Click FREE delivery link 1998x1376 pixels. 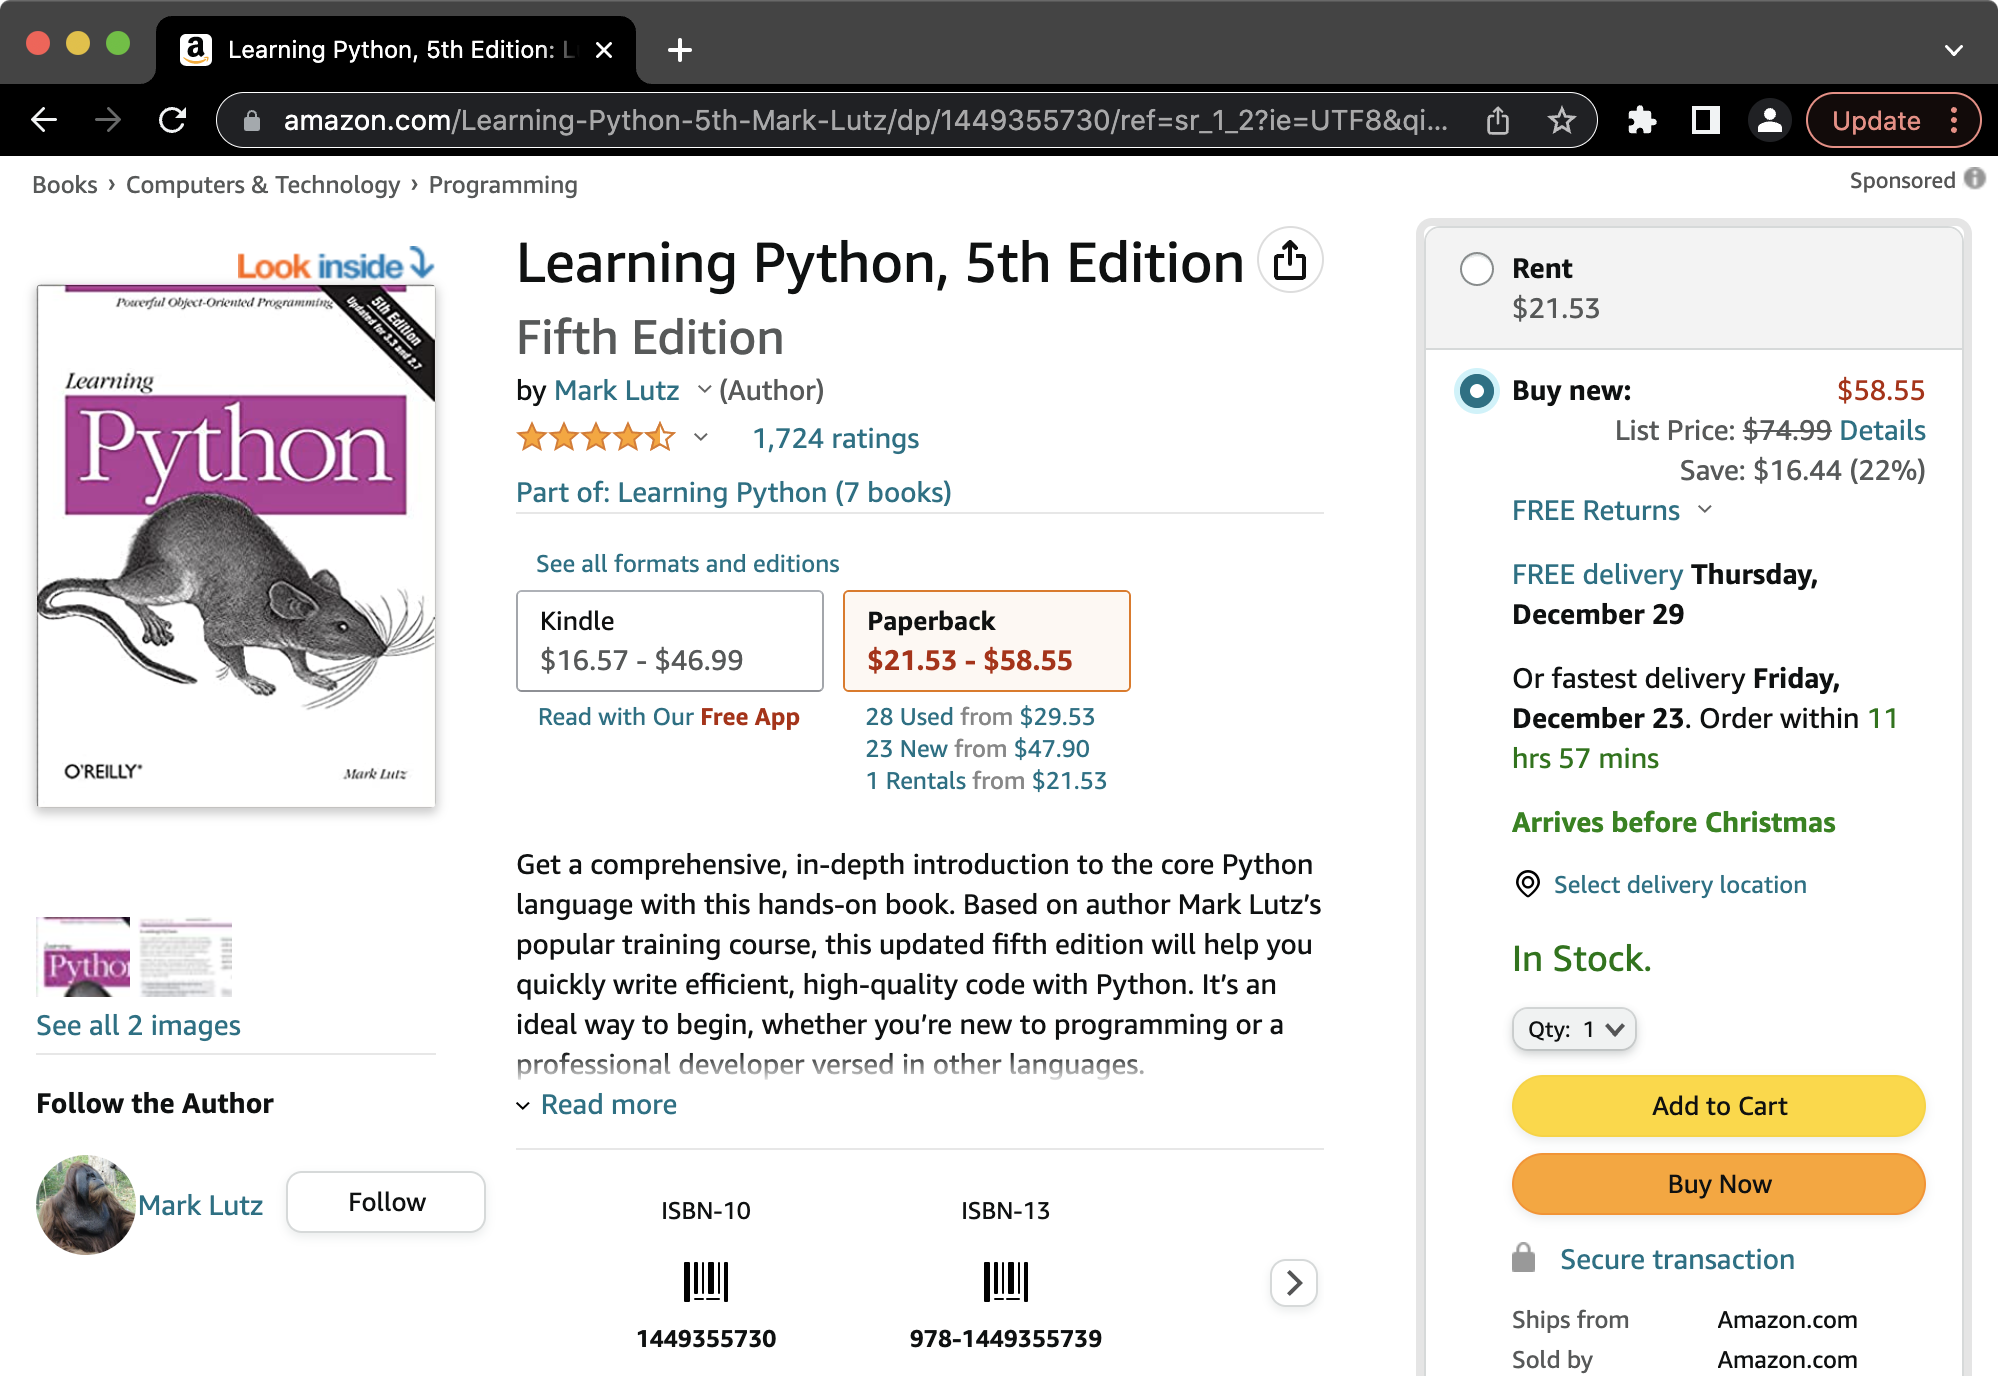tap(1598, 575)
